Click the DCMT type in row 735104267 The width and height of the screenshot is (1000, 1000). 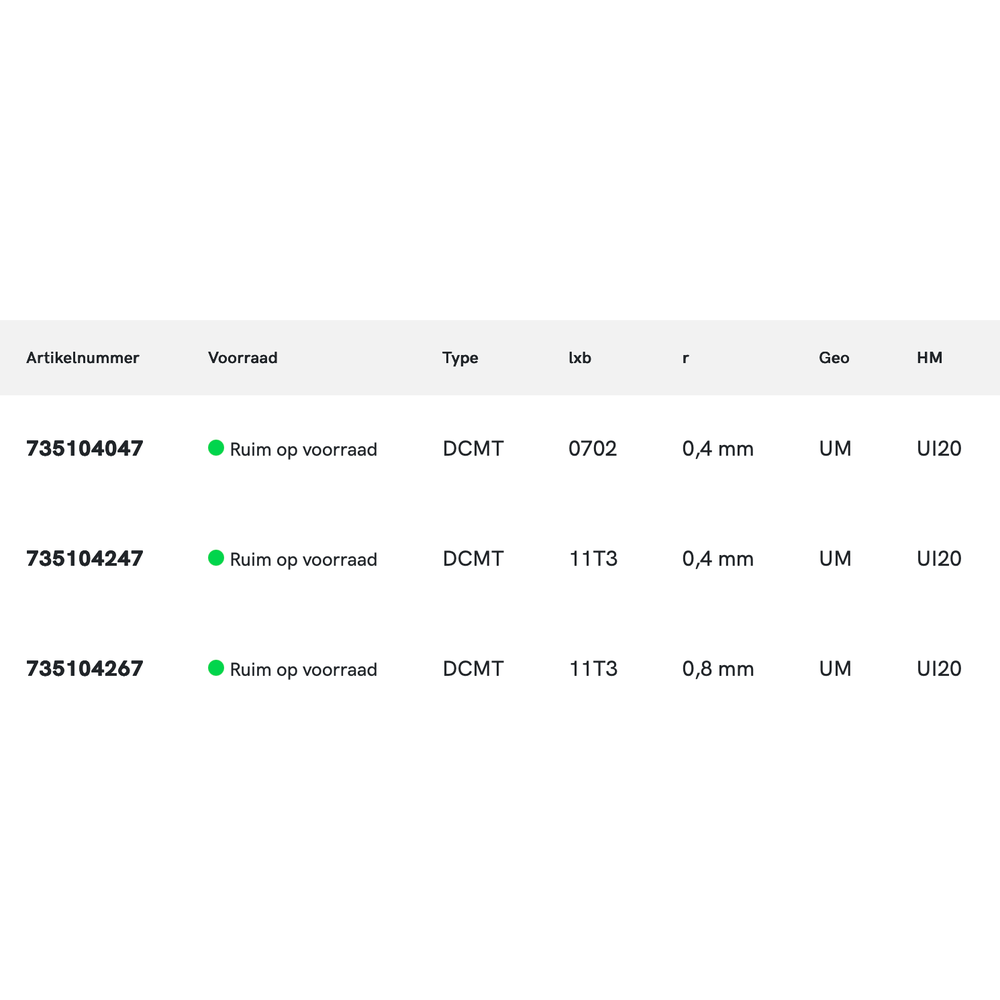(473, 669)
